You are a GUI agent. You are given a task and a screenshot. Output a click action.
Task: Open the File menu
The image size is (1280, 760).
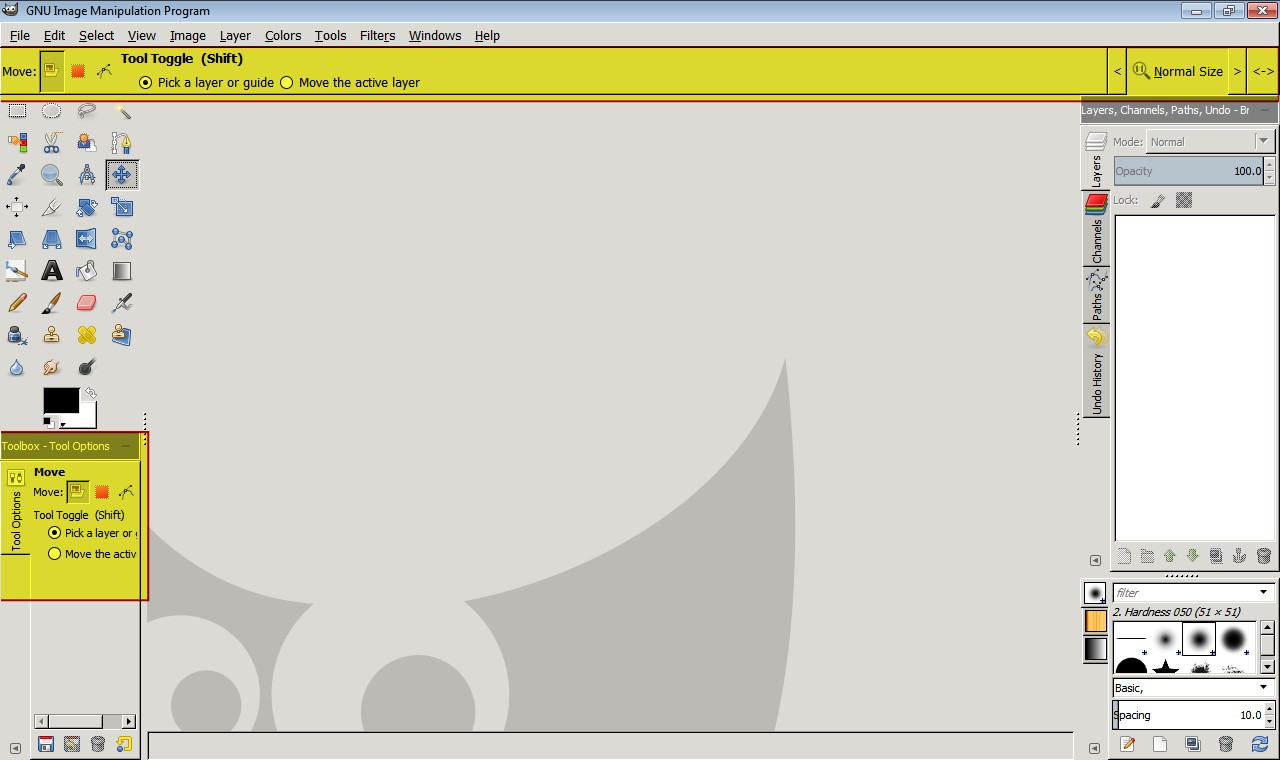pyautogui.click(x=20, y=35)
